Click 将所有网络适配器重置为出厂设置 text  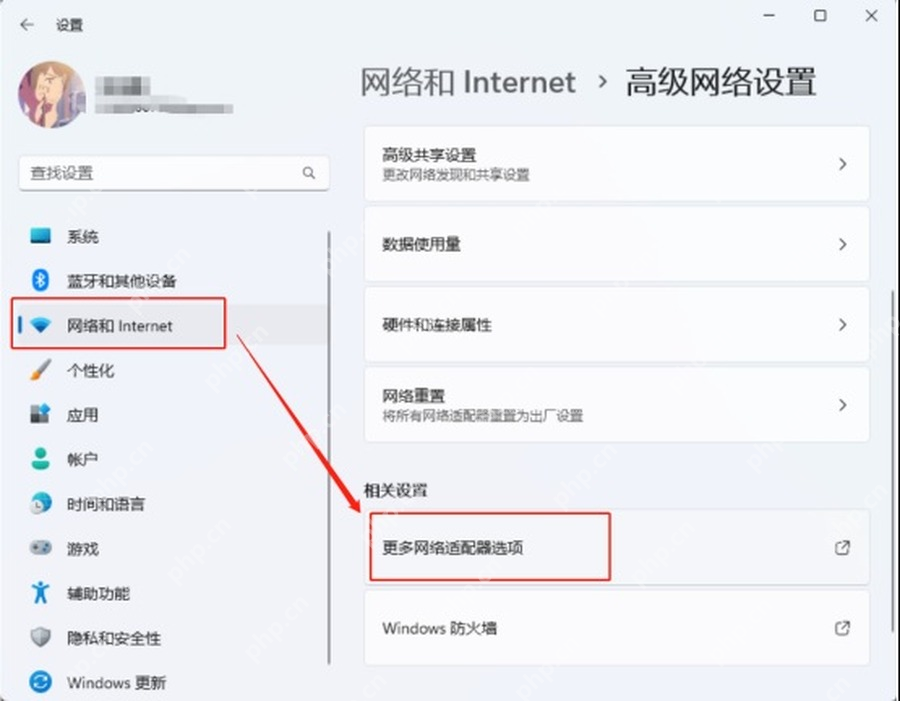[483, 416]
